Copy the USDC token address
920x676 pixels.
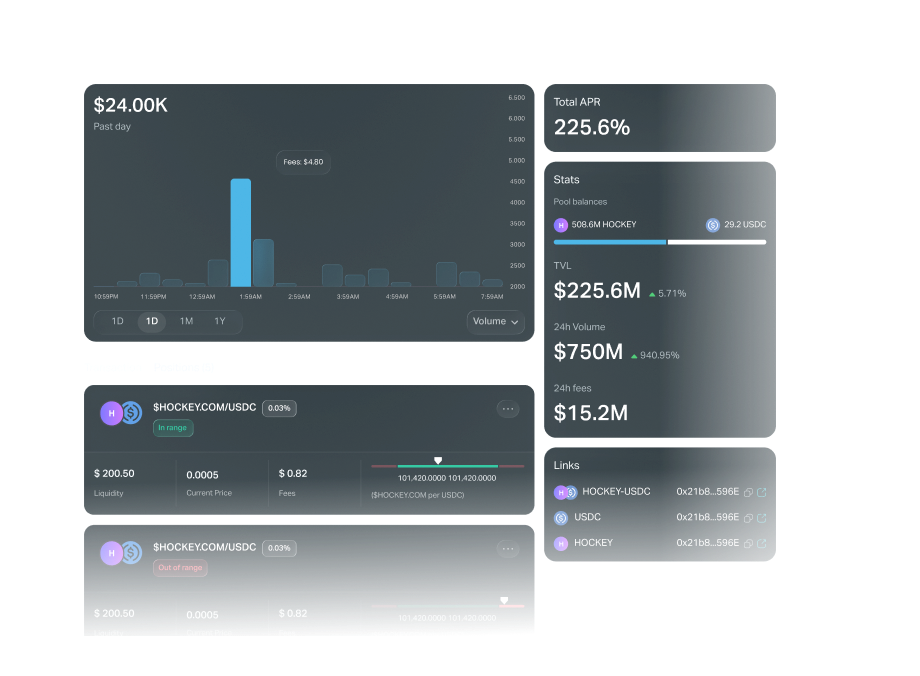[749, 518]
